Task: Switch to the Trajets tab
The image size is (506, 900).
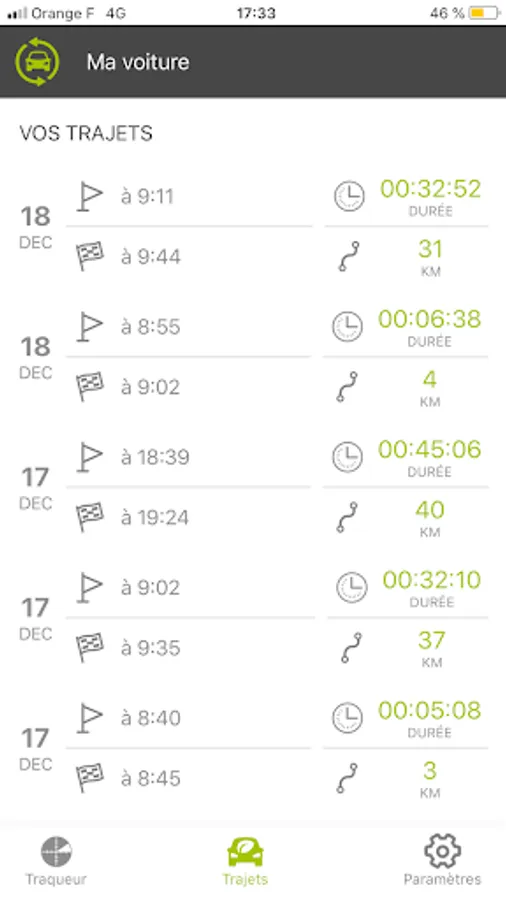Action: click(x=246, y=860)
